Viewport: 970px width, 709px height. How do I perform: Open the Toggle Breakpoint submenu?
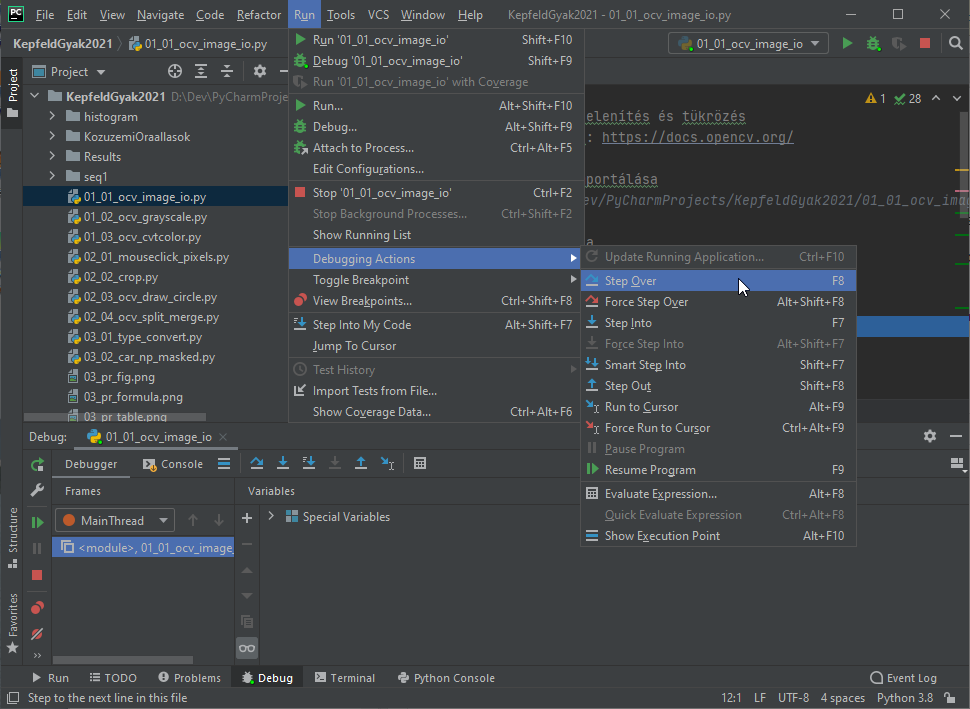[x=436, y=280]
